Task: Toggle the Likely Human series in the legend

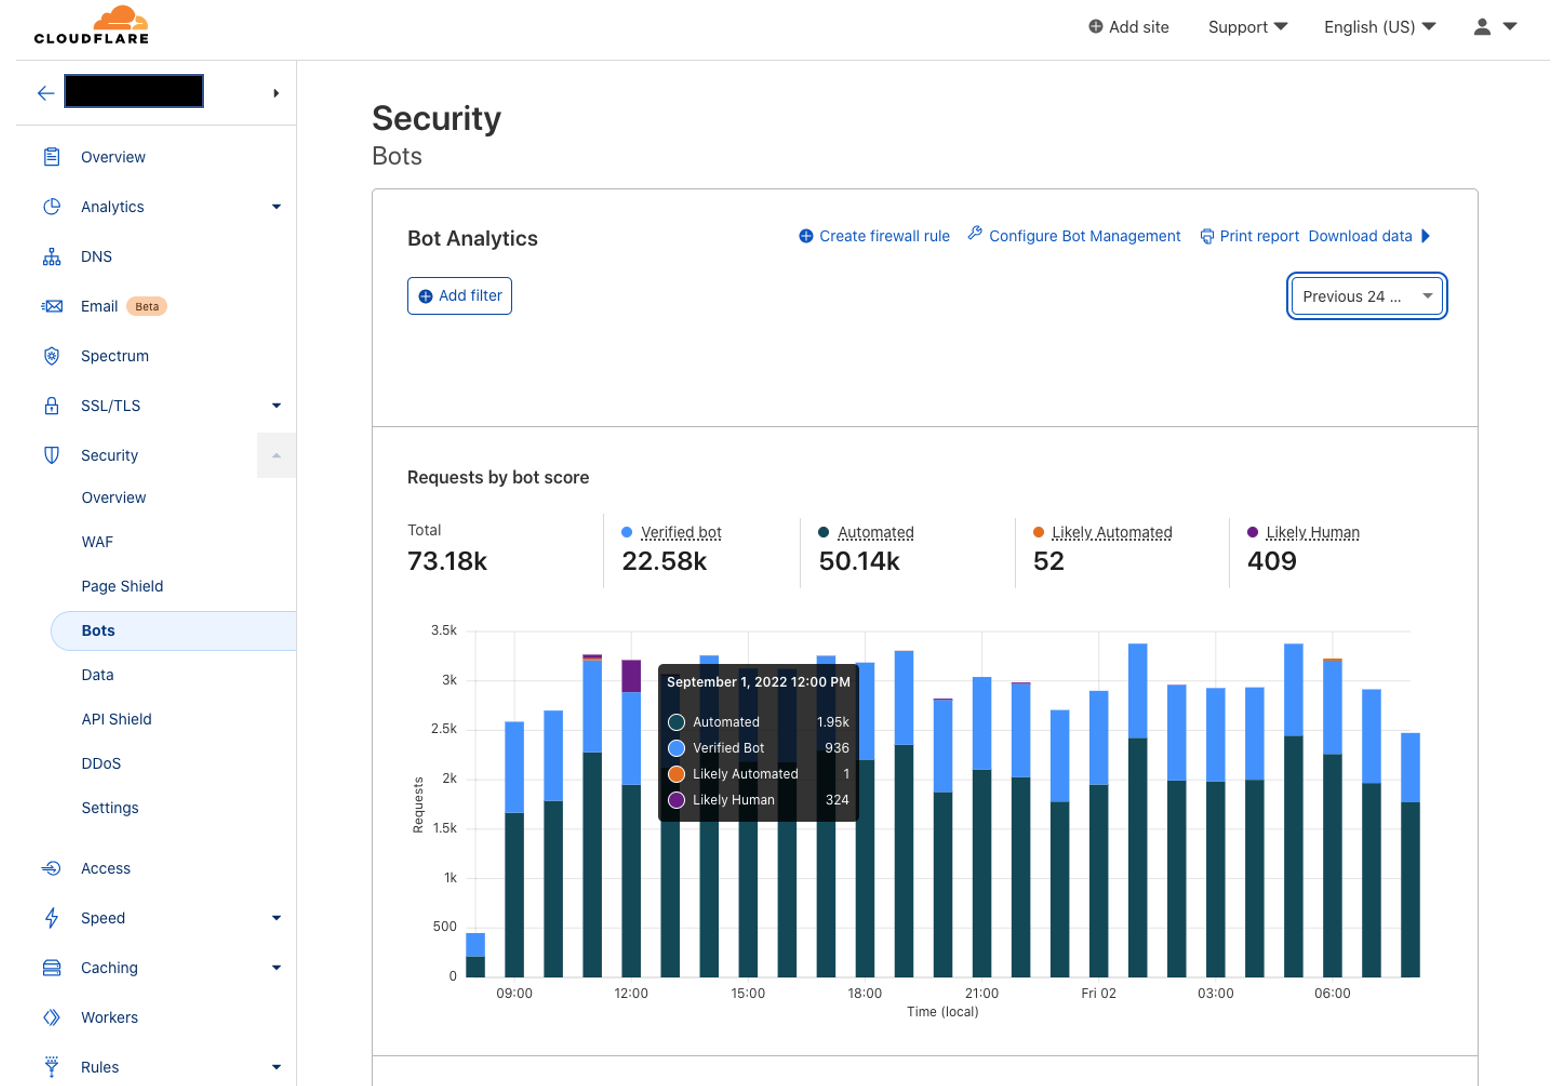Action: click(1312, 532)
